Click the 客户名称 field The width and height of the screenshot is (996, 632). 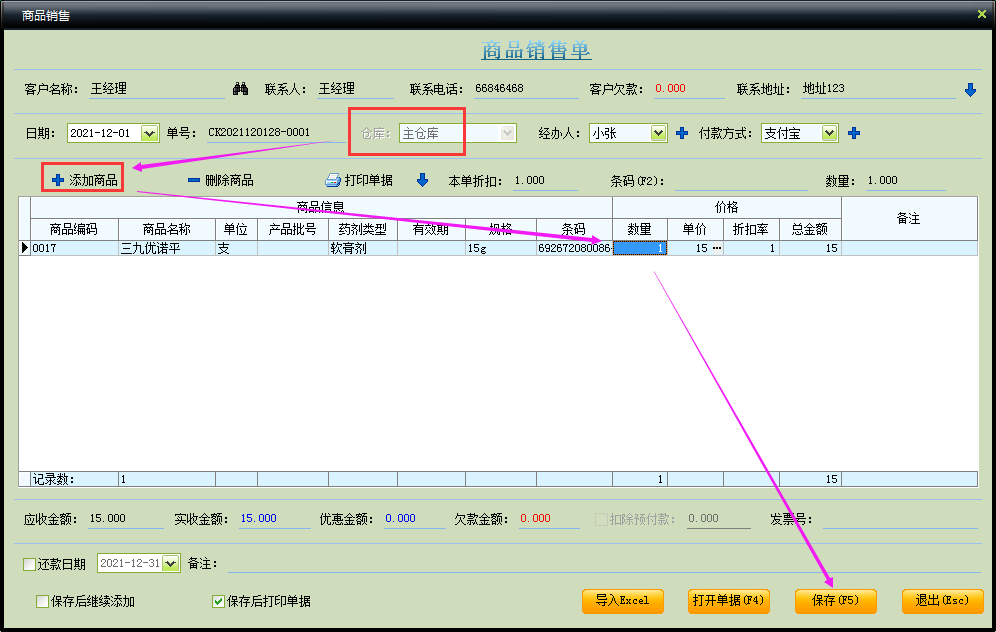pyautogui.click(x=156, y=89)
